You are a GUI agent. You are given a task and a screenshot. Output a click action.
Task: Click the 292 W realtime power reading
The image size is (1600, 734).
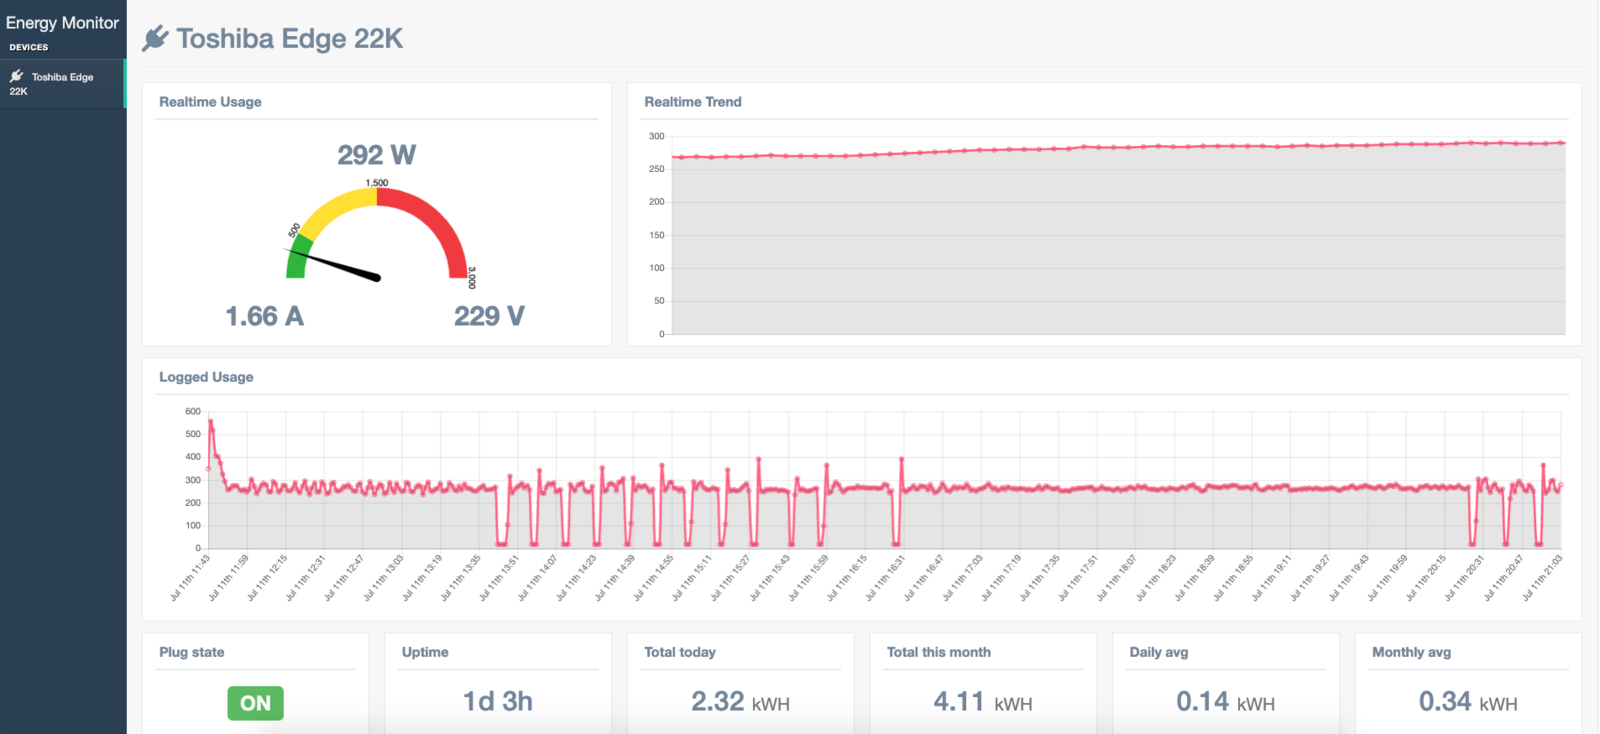coord(376,155)
